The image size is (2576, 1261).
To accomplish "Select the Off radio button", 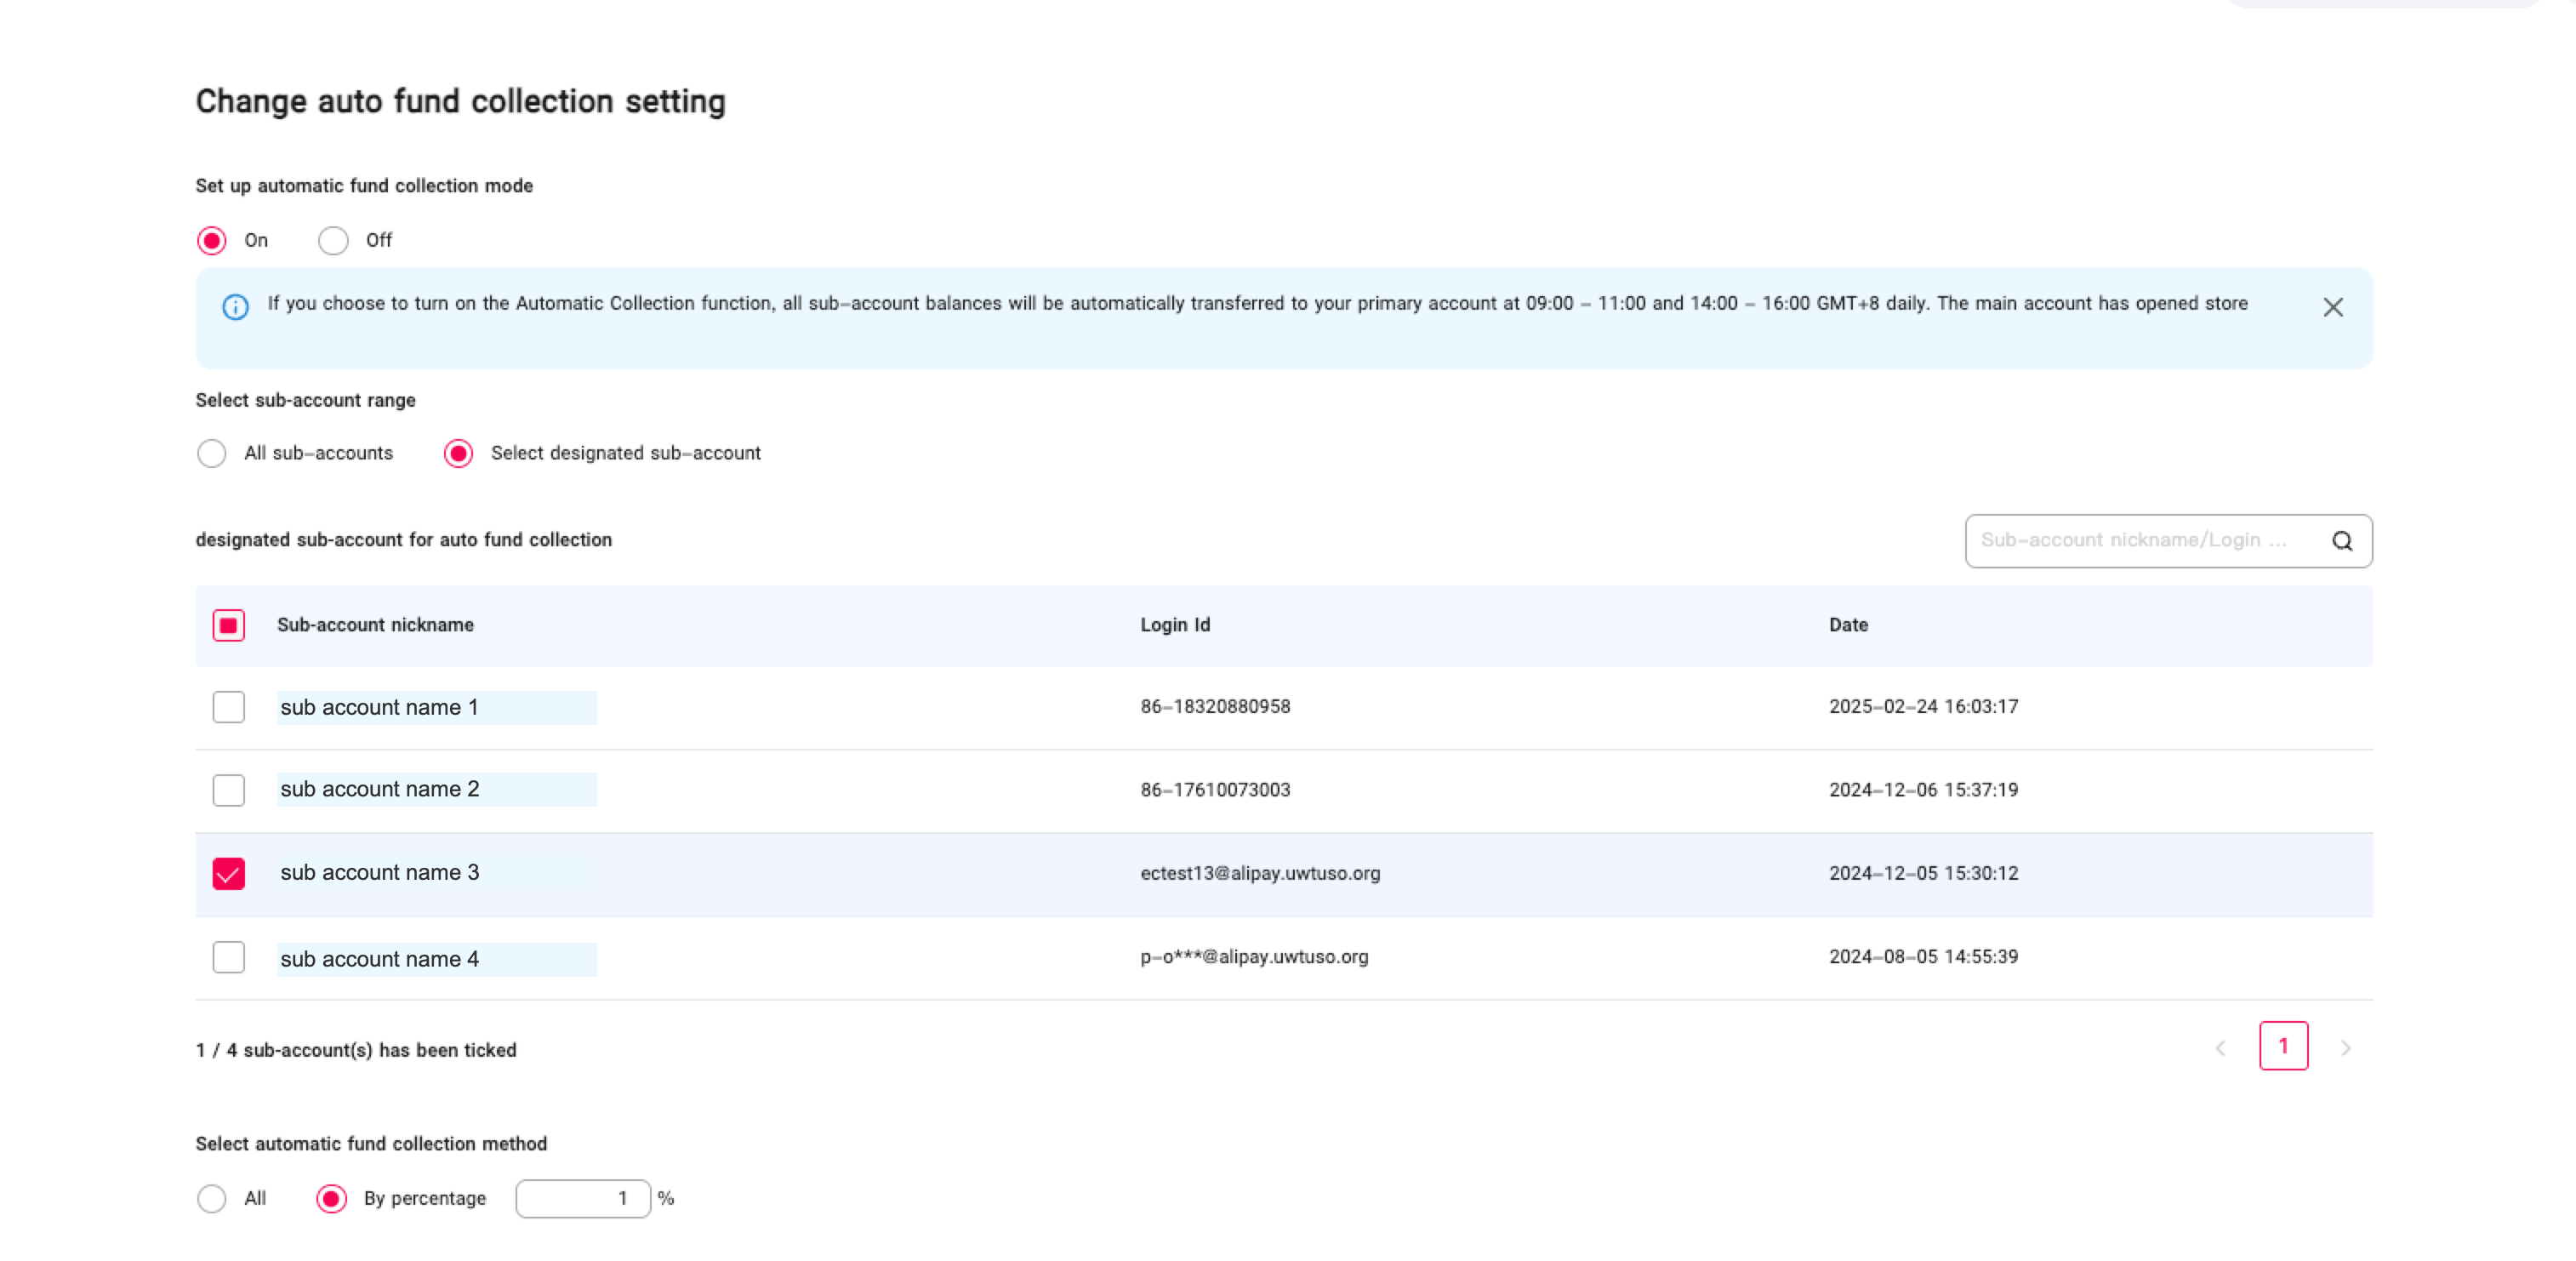I will [x=333, y=240].
